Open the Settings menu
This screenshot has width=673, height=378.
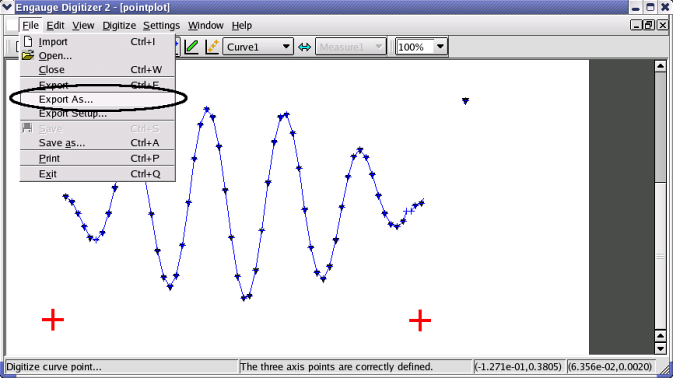[x=161, y=25]
